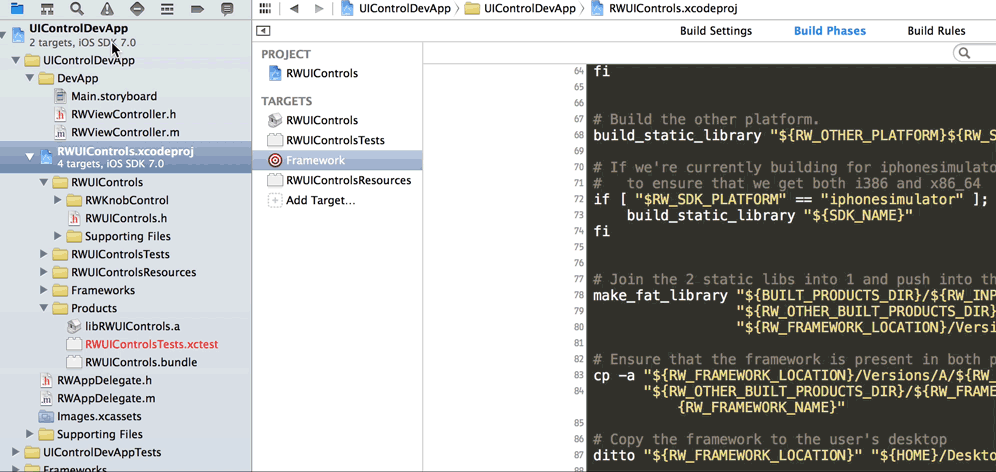Expand the RWUIControlsTests group in navigator

(43, 254)
